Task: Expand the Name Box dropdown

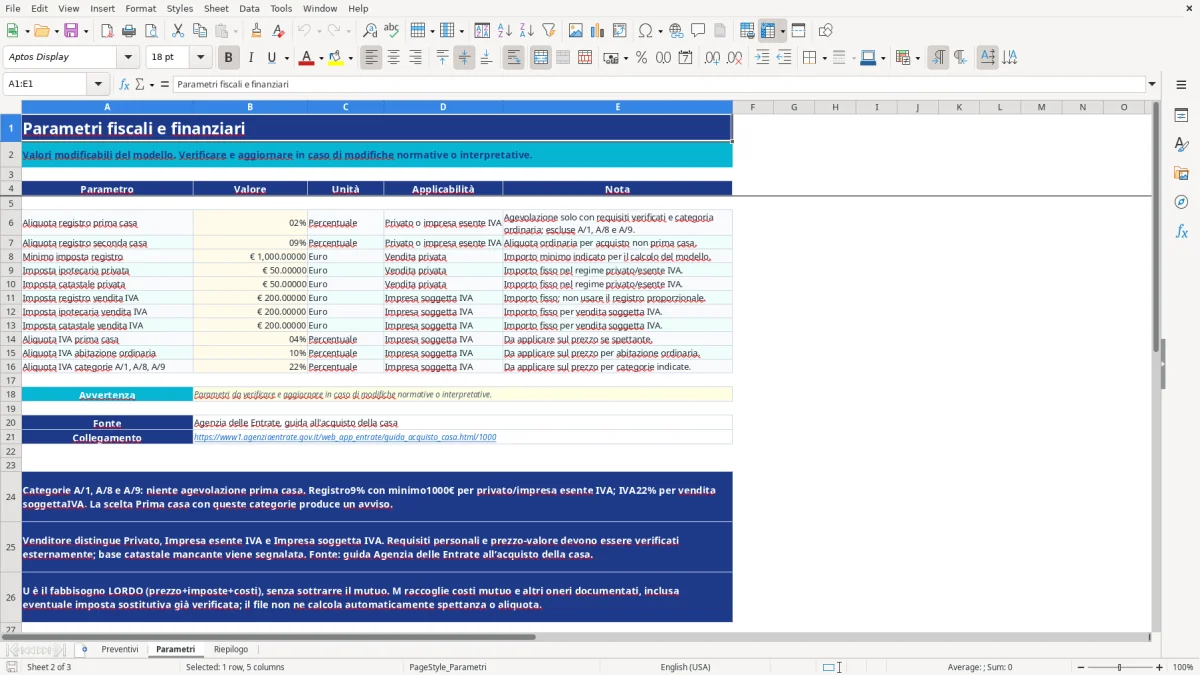Action: click(x=98, y=84)
